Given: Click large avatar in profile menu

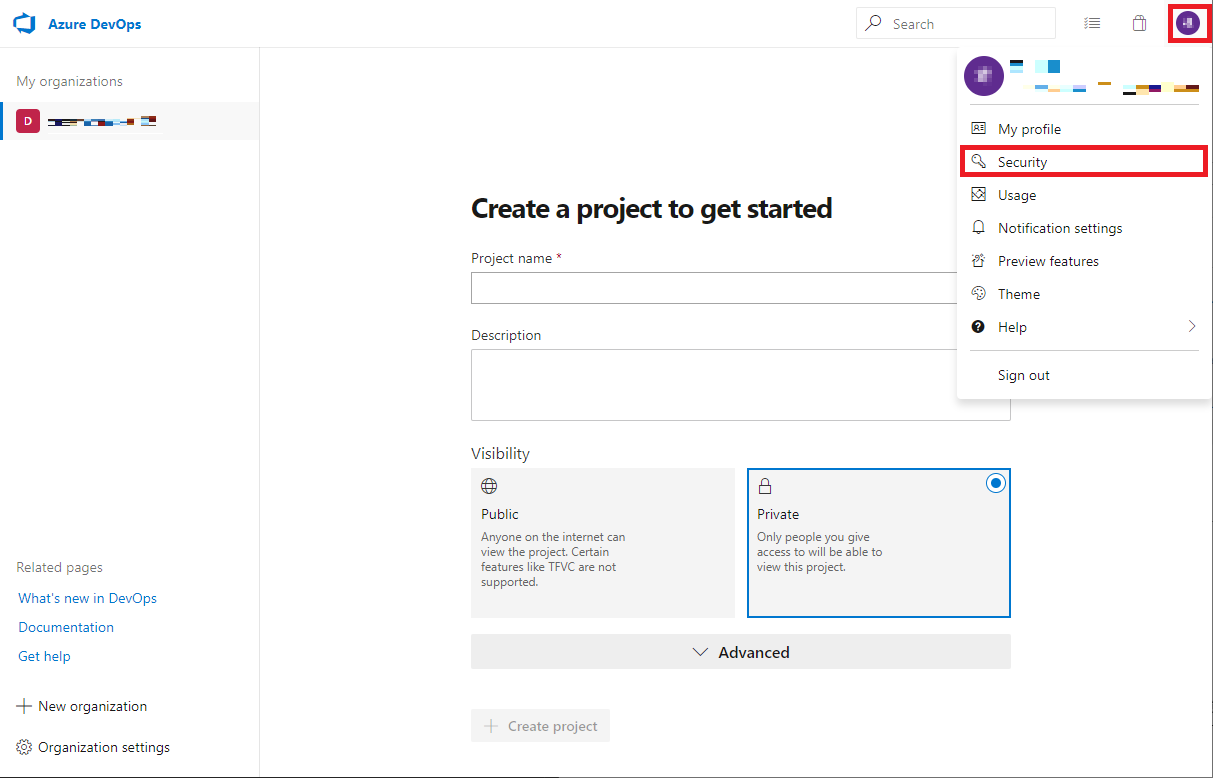Looking at the screenshot, I should point(984,76).
